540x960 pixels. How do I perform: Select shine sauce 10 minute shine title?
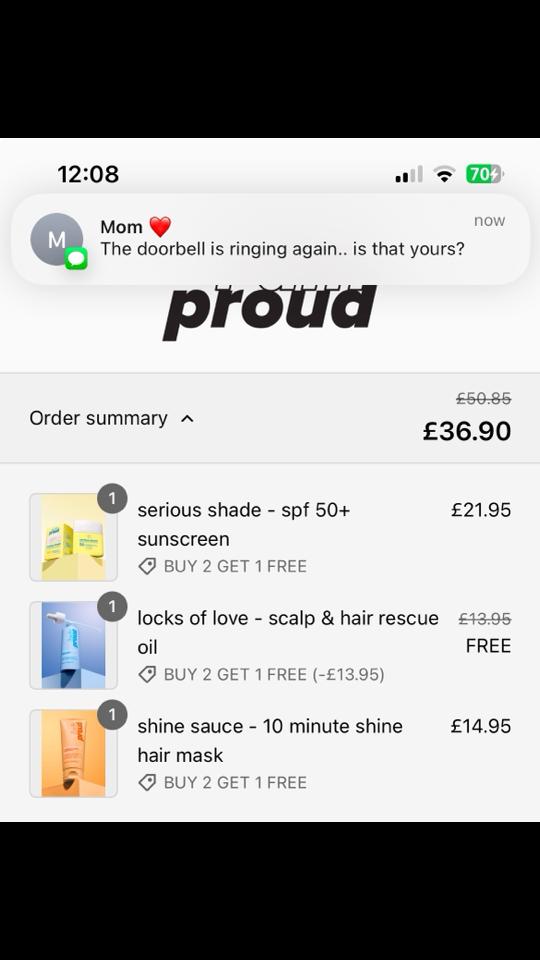270,726
